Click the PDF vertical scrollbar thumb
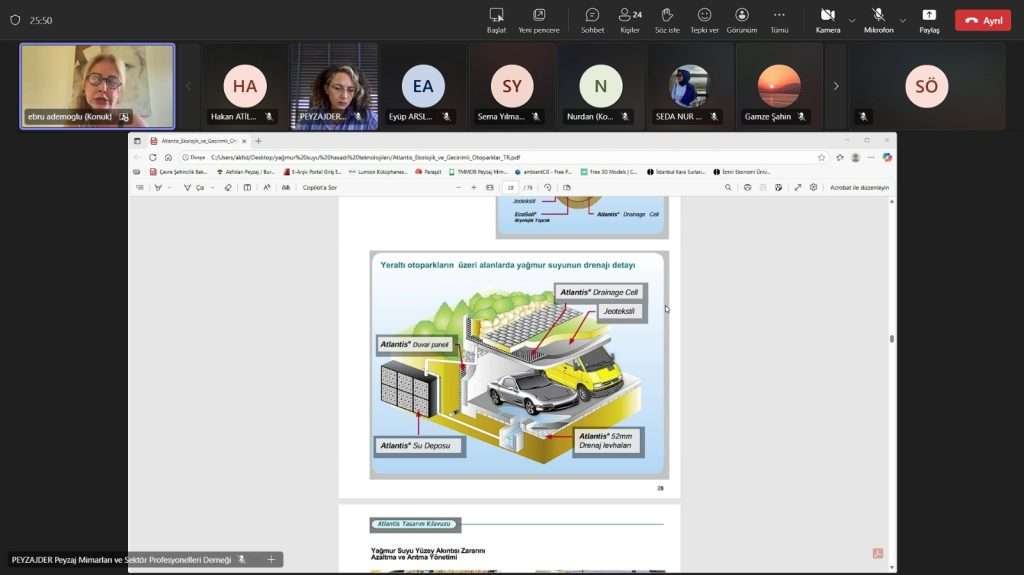Image resolution: width=1024 pixels, height=575 pixels. [892, 338]
